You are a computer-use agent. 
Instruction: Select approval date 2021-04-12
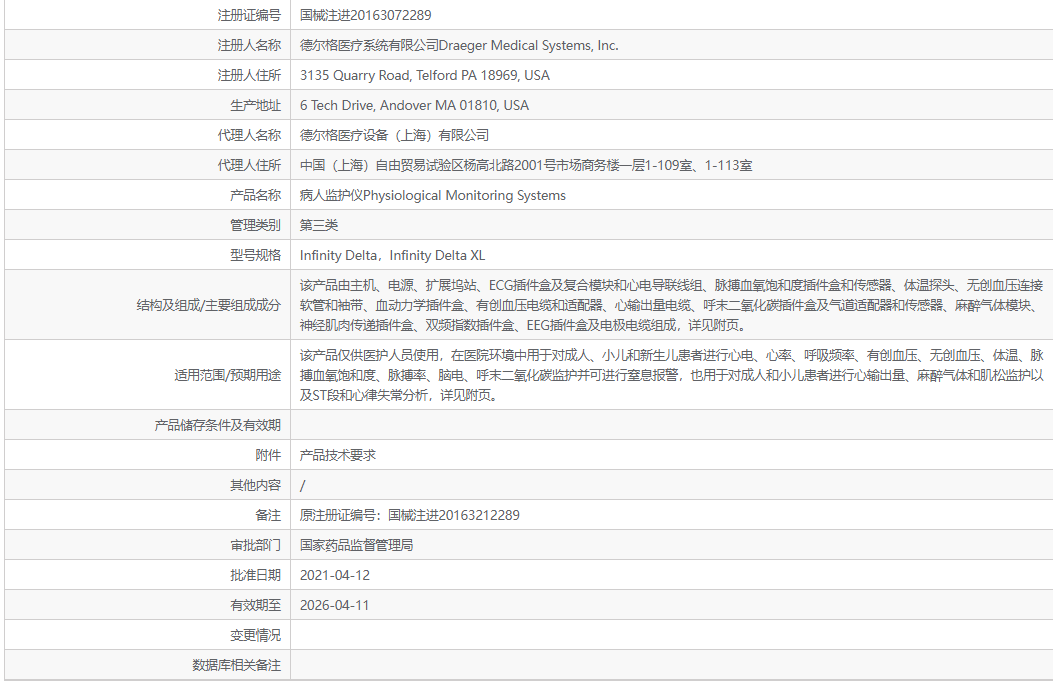tap(334, 575)
